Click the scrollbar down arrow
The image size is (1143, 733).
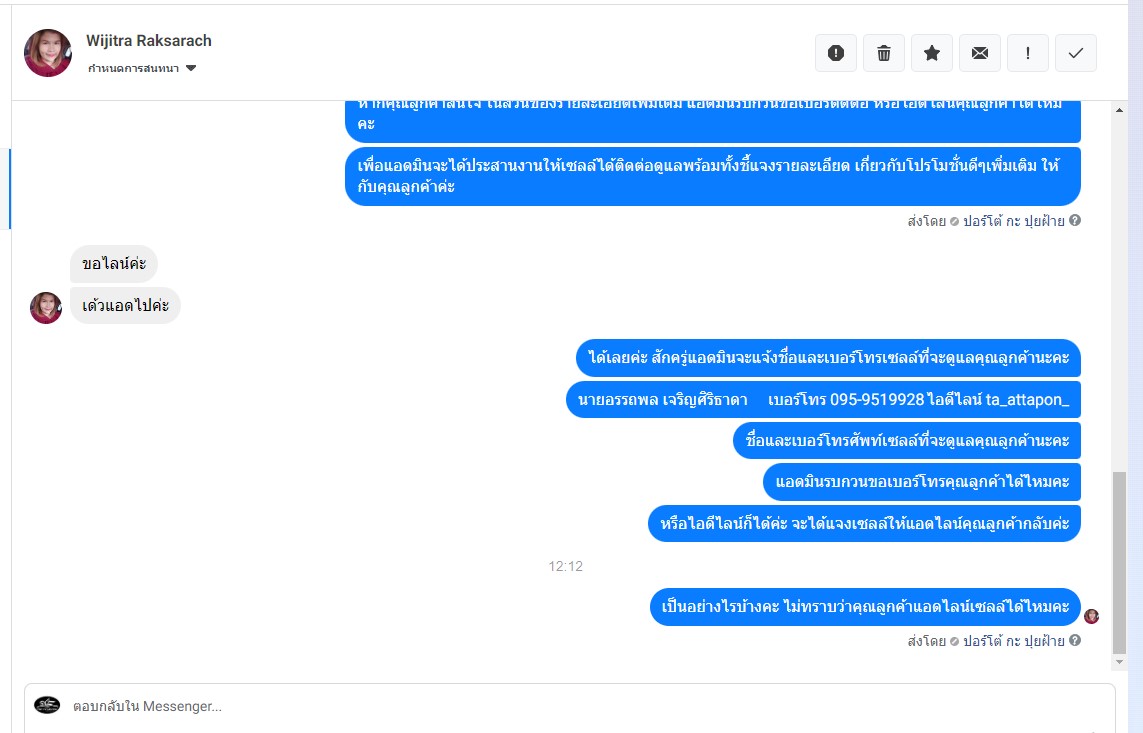tap(1120, 662)
